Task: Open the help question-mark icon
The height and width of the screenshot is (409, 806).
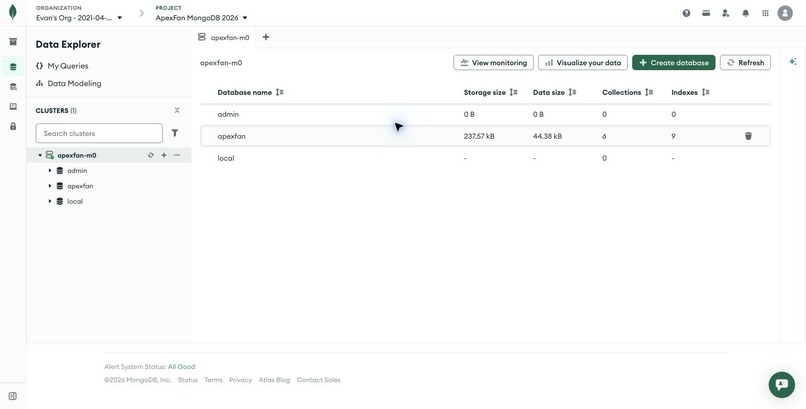Action: 686,13
